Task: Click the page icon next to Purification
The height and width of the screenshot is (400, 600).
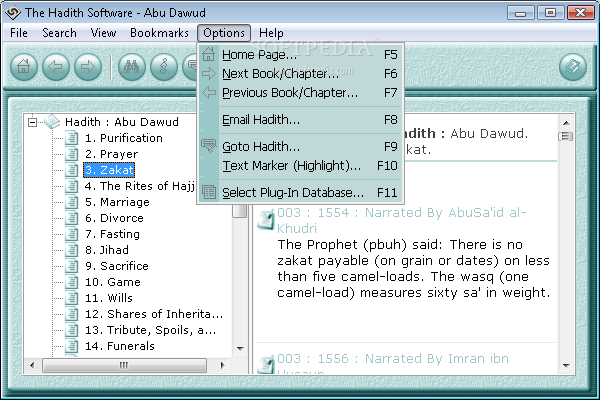Action: (x=72, y=138)
